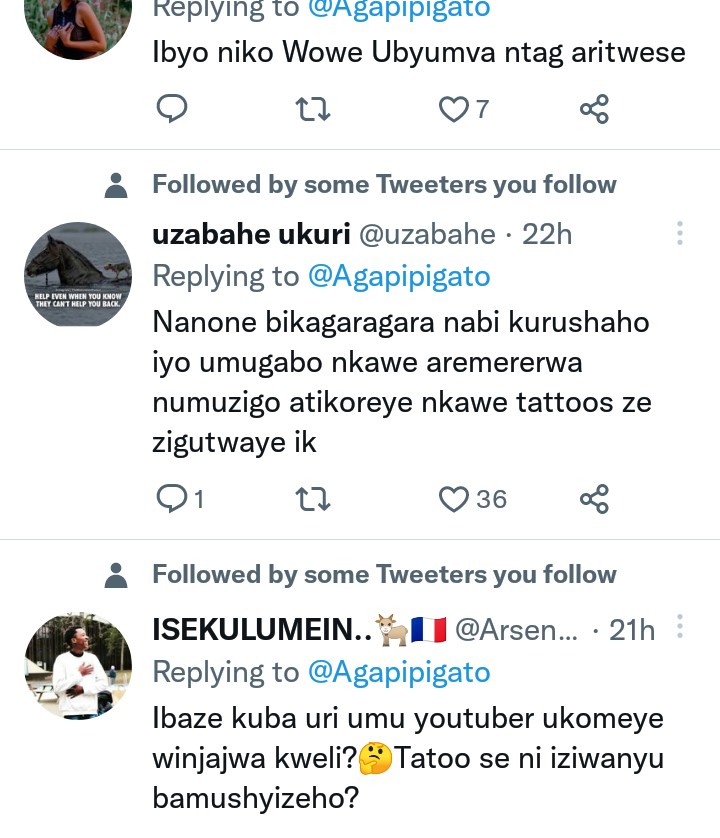Open @Agapipigato link in ISEKULUMEIN's reply

pyautogui.click(x=399, y=672)
